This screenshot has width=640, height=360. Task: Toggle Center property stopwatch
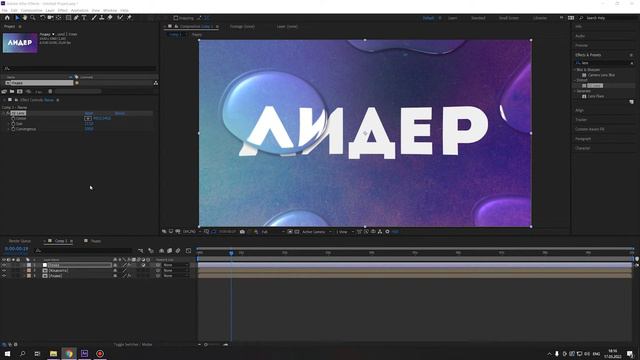(13, 118)
